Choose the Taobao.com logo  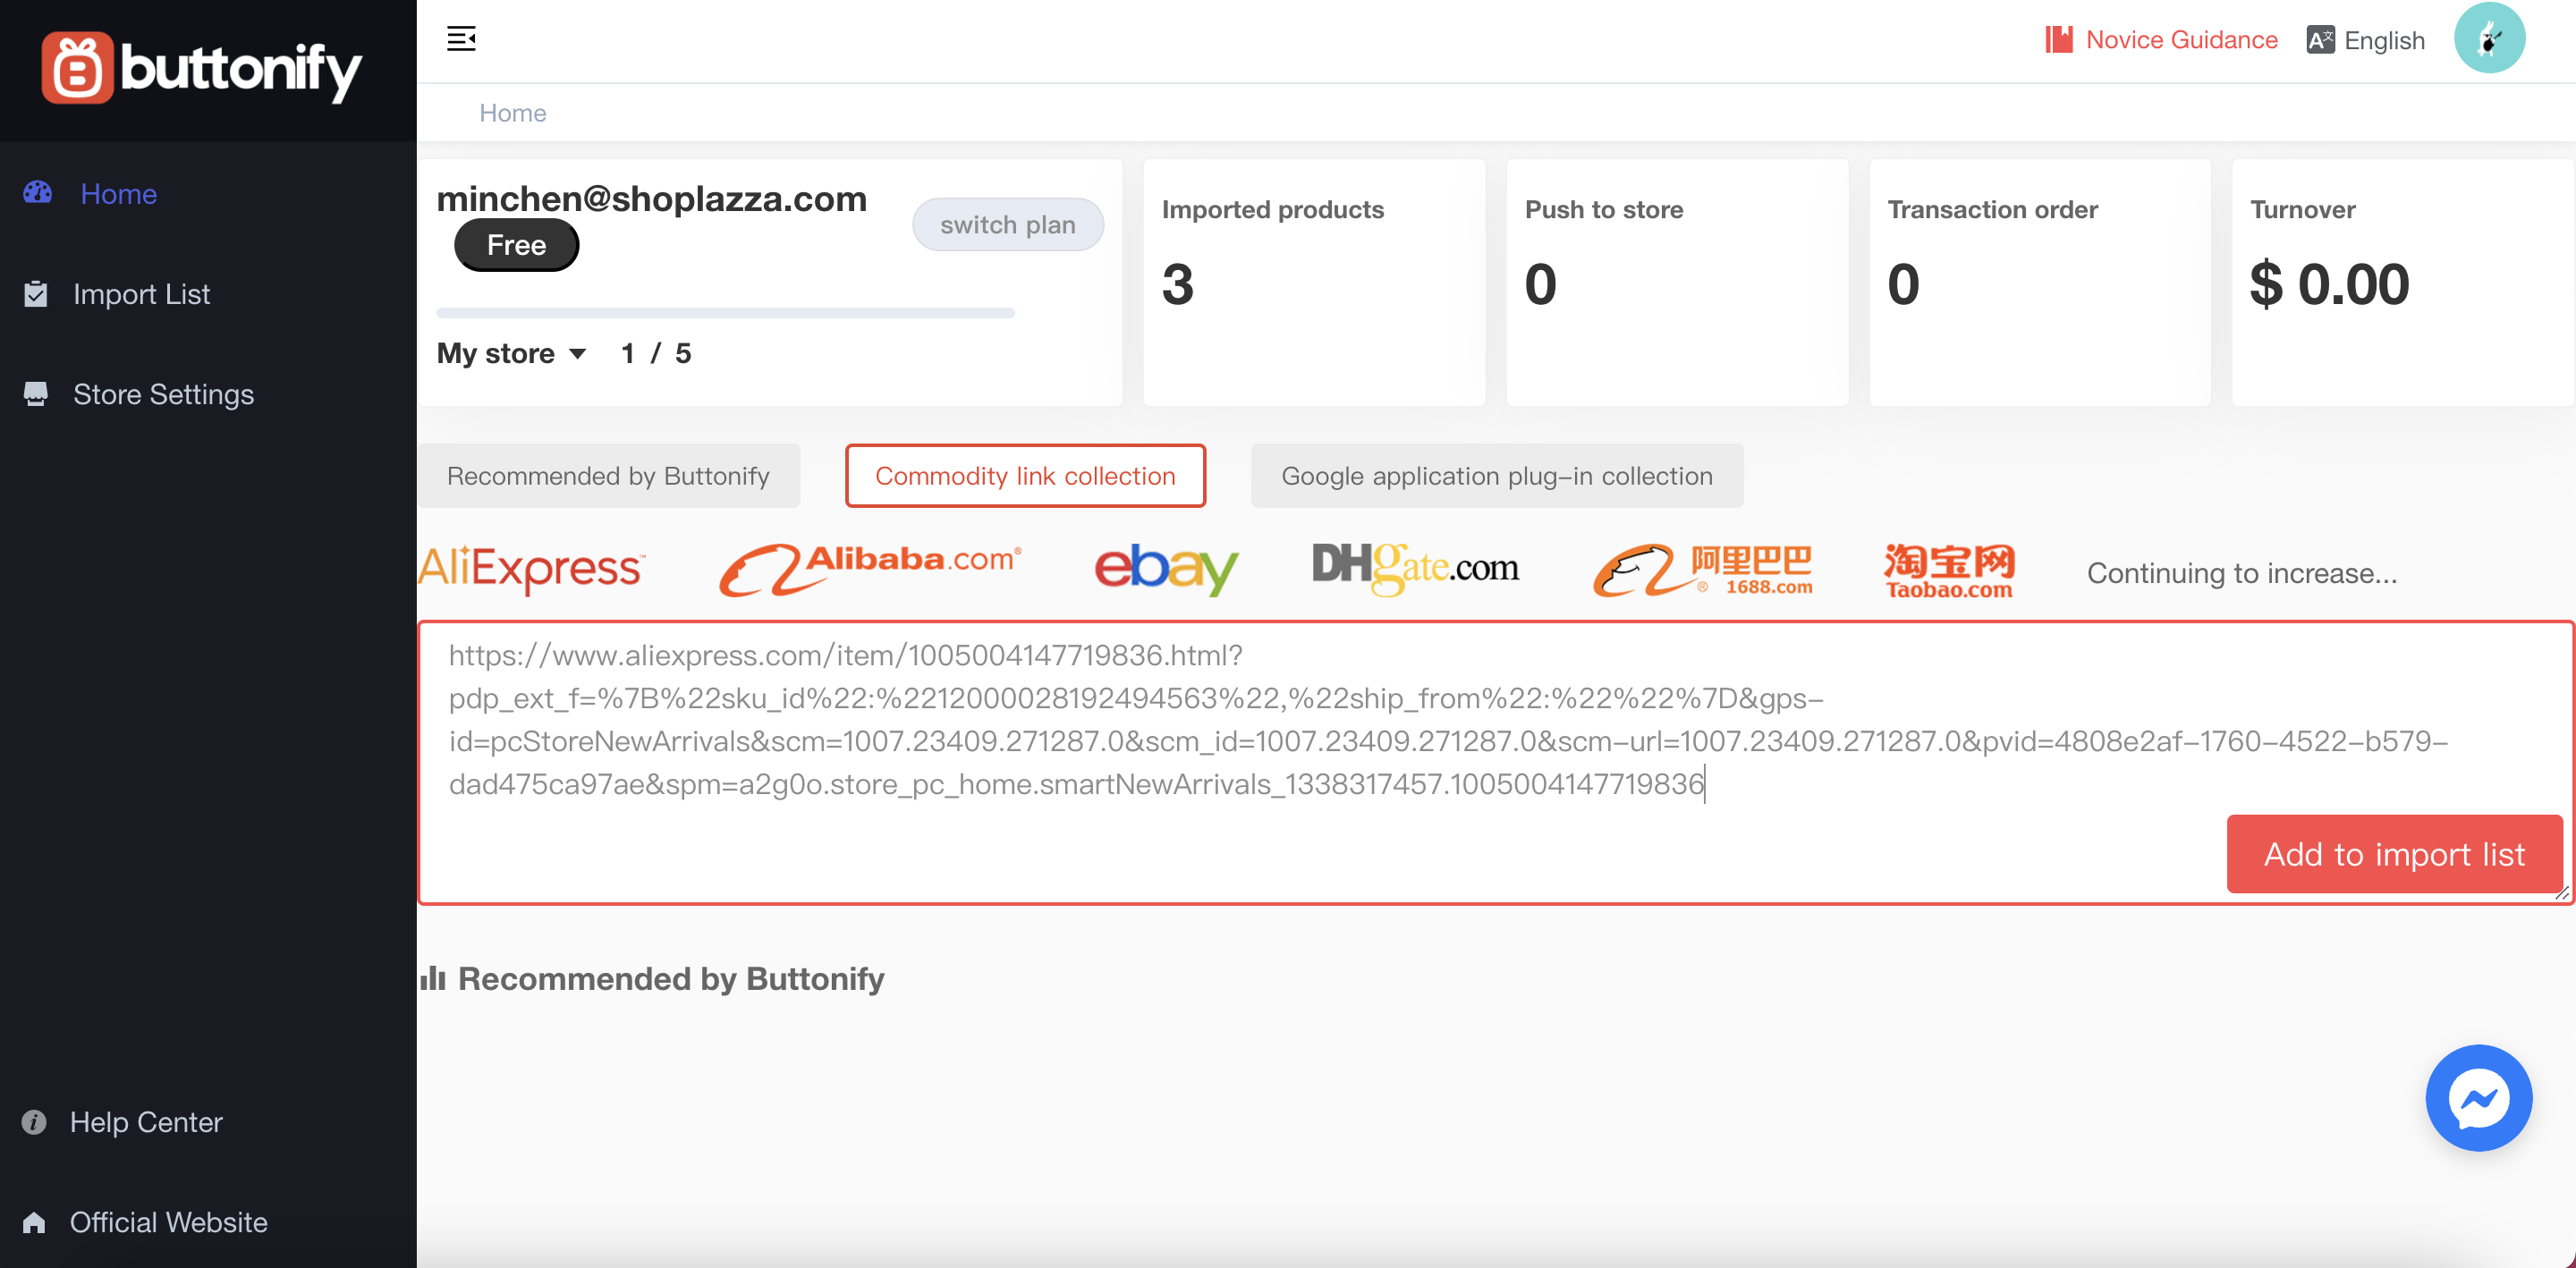coord(1948,571)
